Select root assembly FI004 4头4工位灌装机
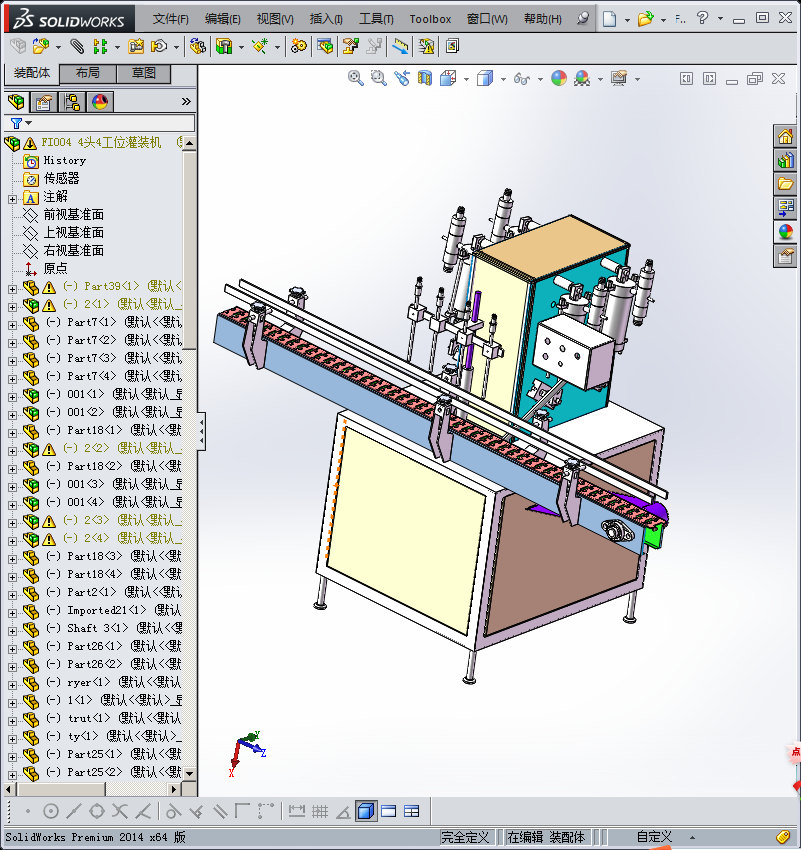The height and width of the screenshot is (850, 801). [x=101, y=143]
